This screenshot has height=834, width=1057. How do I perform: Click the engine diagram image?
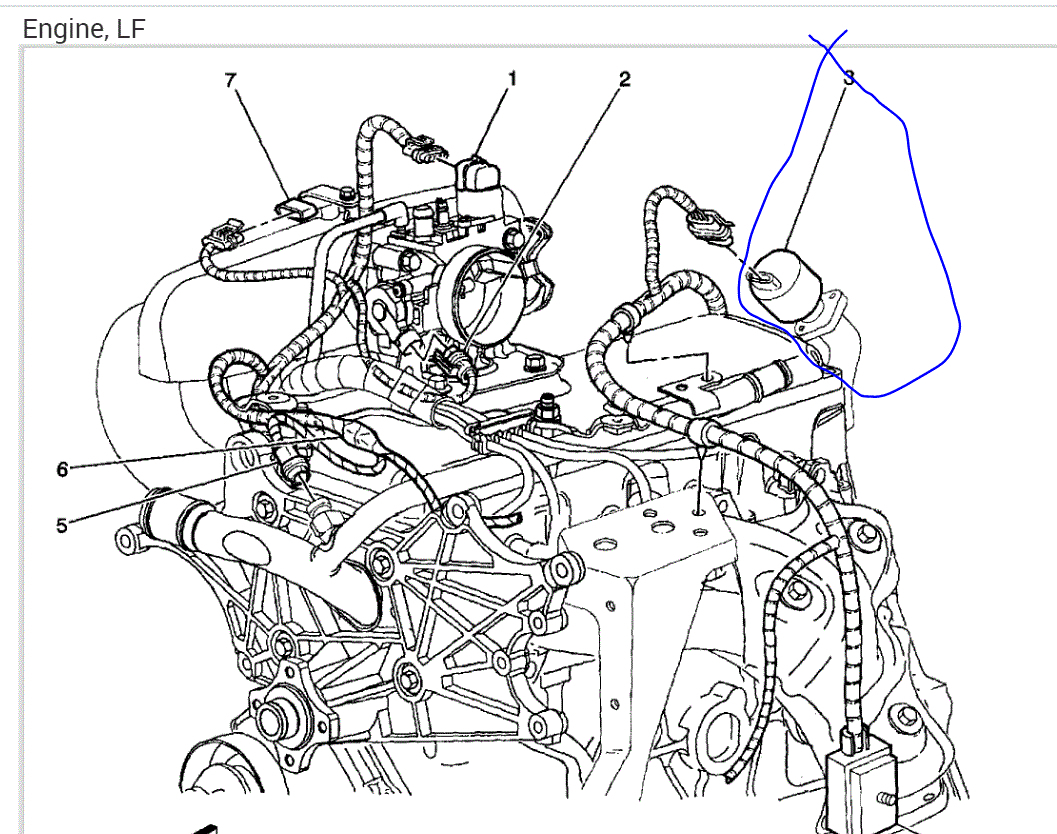click(539, 440)
